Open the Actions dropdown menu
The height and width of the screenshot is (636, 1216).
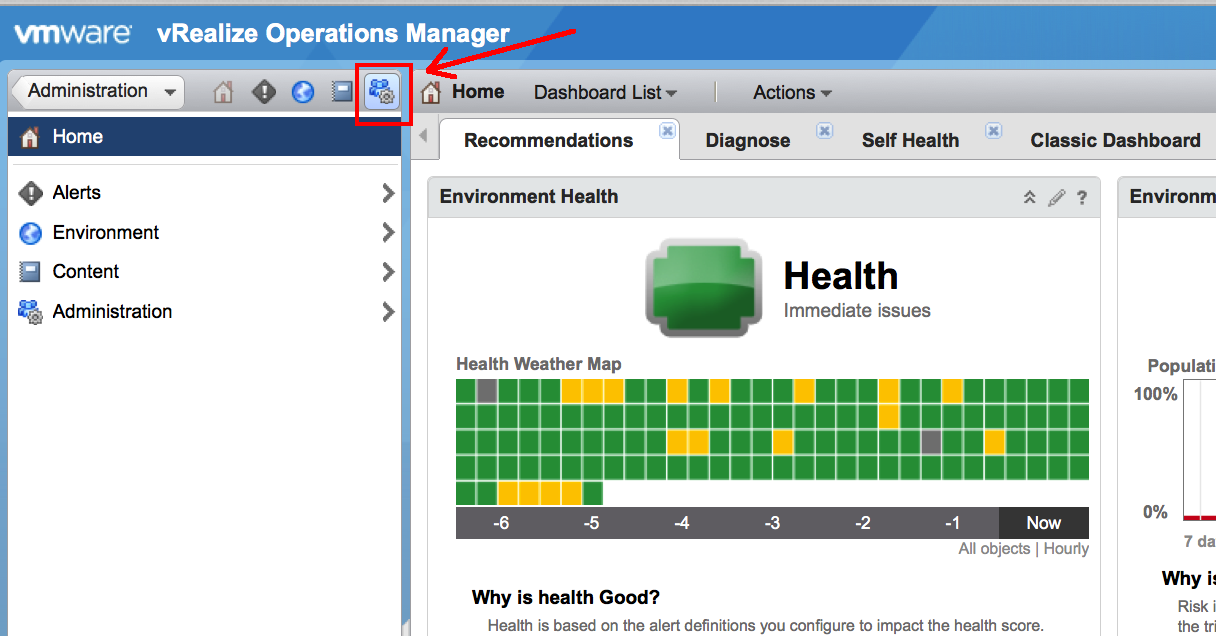pyautogui.click(x=792, y=93)
